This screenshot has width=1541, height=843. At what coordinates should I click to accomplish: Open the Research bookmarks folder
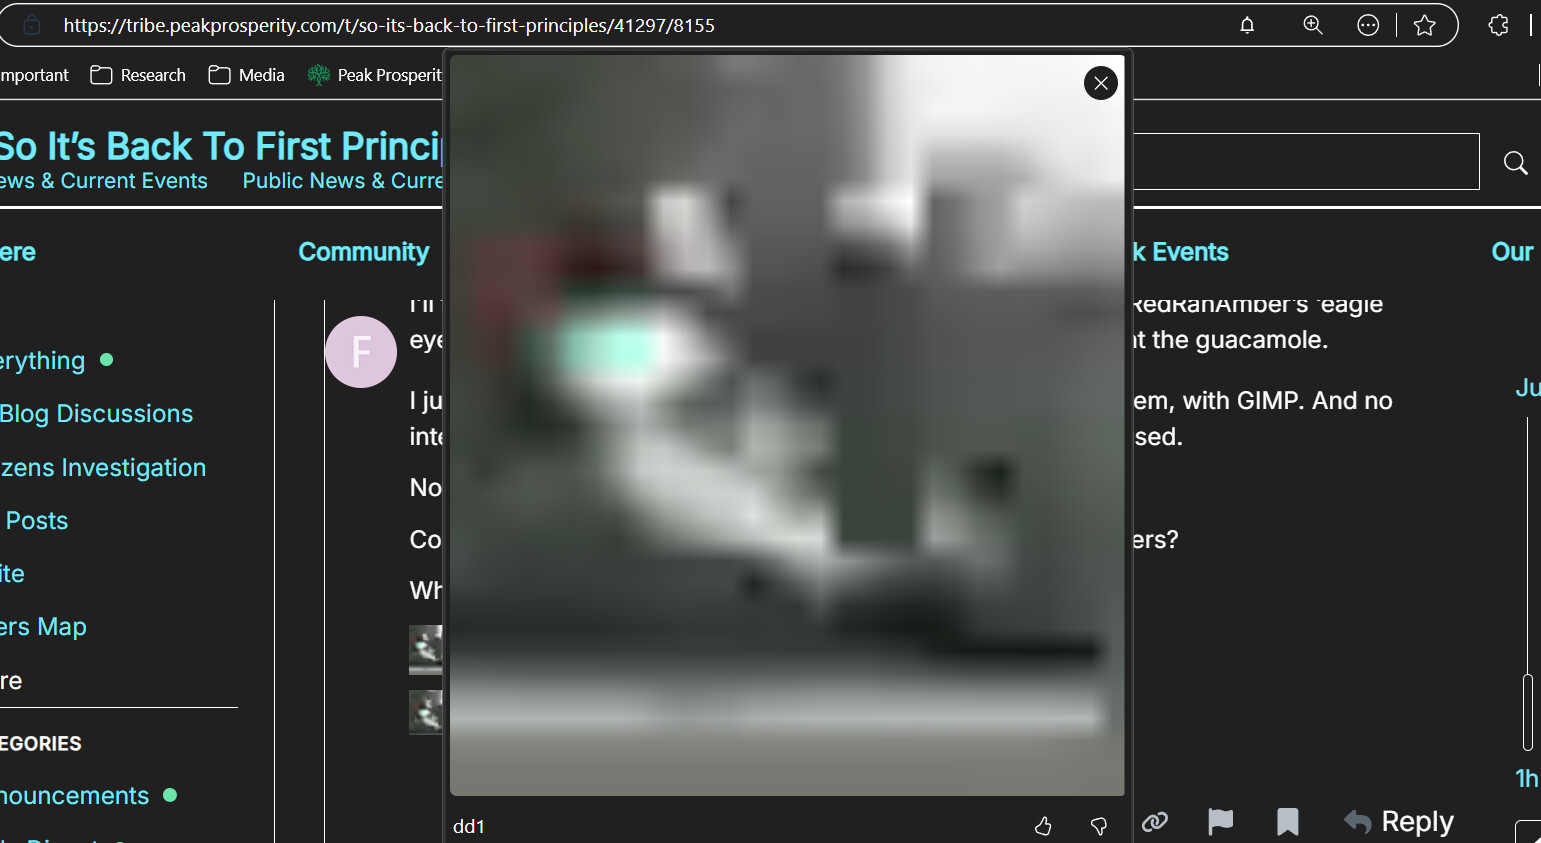click(x=138, y=75)
